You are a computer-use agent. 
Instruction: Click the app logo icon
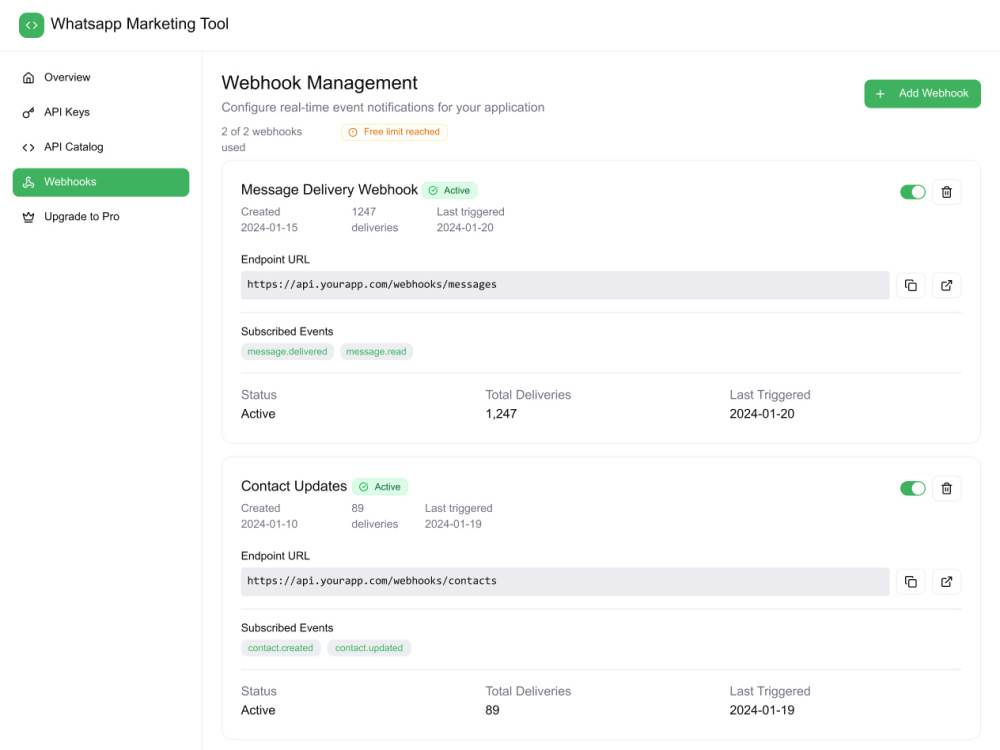click(x=31, y=25)
